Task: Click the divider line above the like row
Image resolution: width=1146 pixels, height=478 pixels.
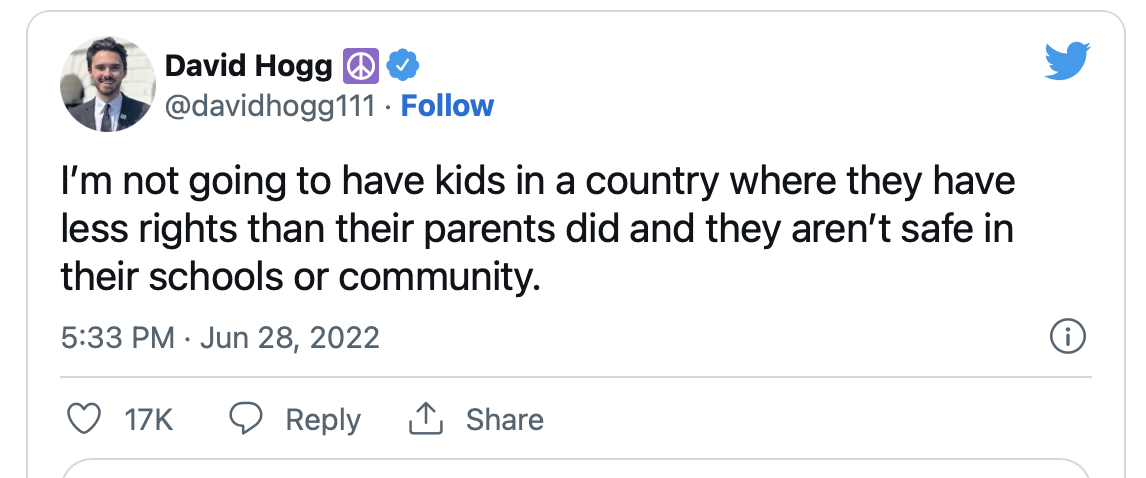Action: coord(573,377)
